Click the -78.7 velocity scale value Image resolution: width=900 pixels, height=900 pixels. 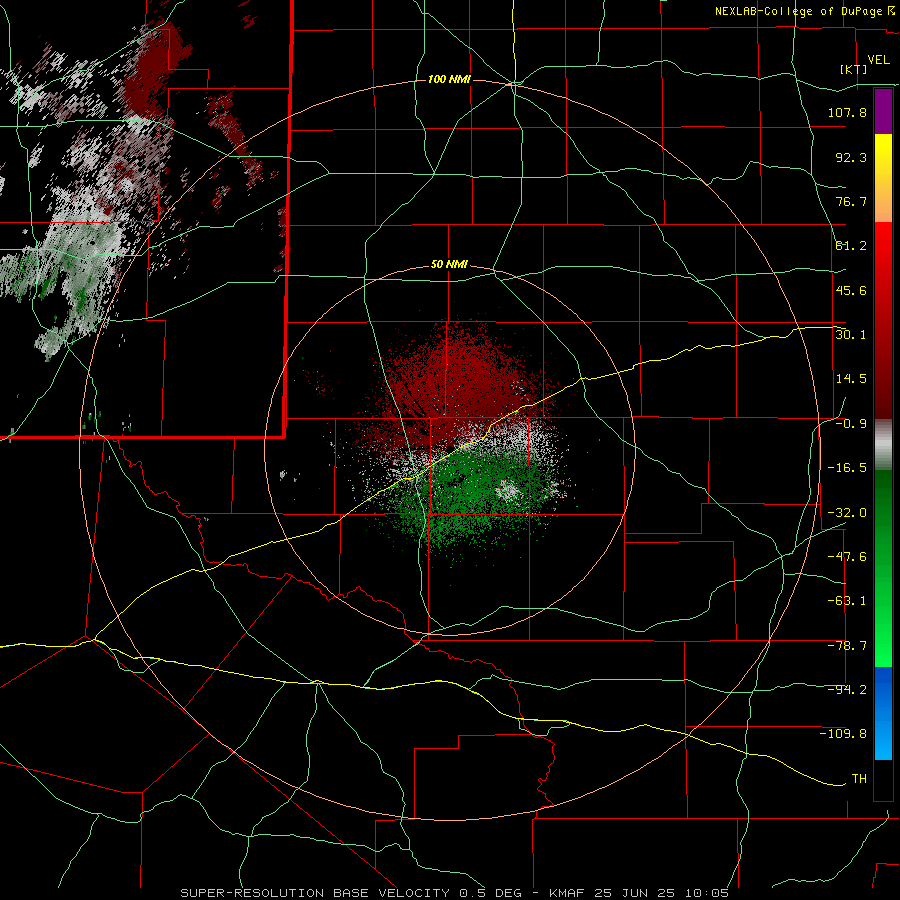847,646
